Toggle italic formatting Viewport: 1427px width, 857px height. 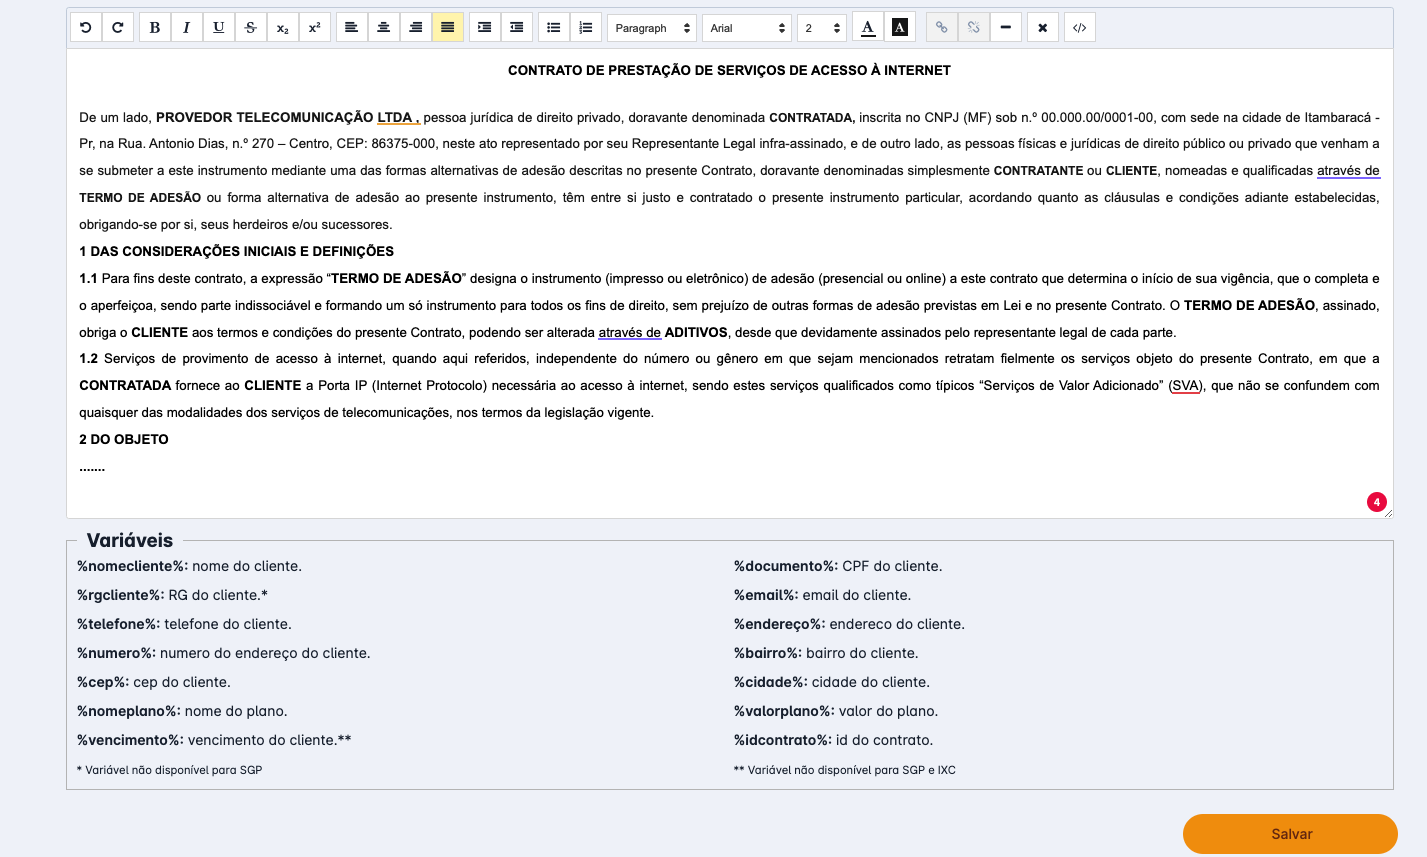tap(186, 28)
